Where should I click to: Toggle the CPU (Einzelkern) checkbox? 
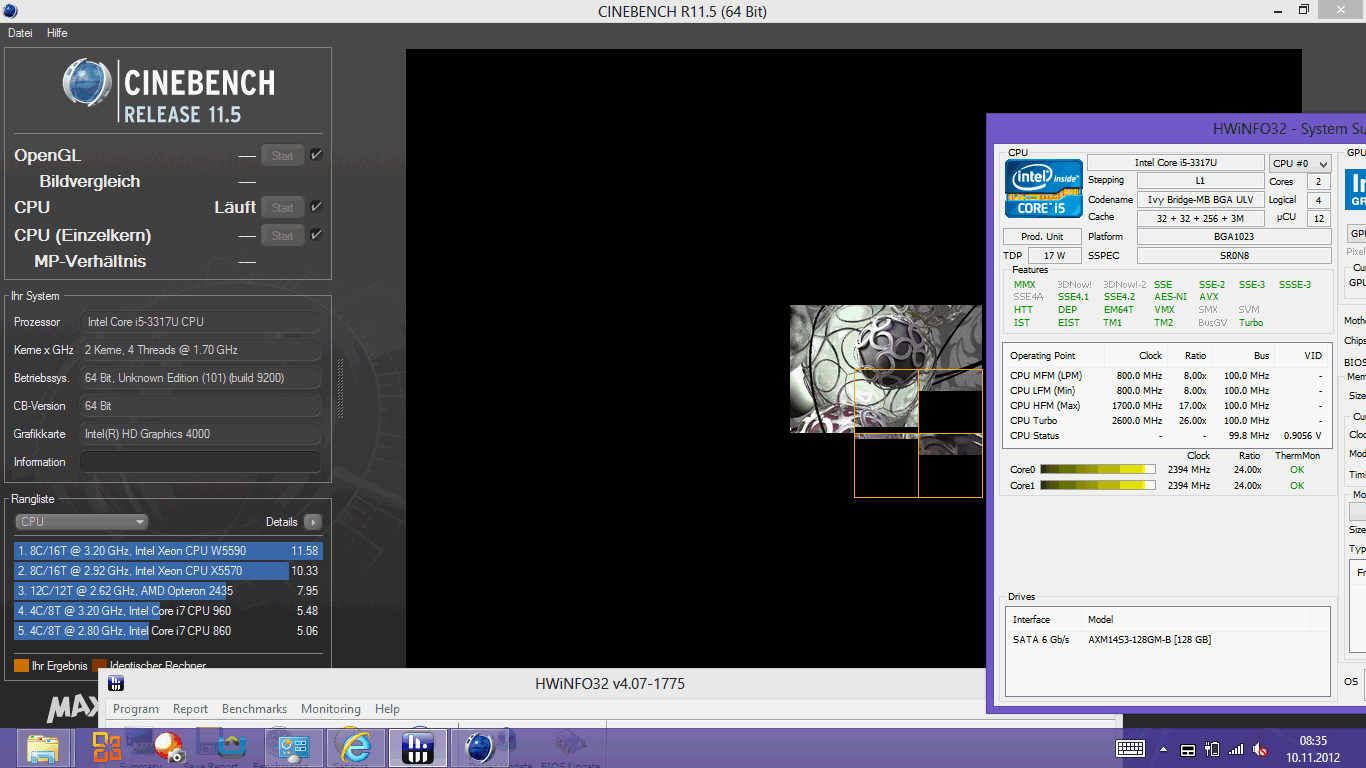click(x=316, y=235)
